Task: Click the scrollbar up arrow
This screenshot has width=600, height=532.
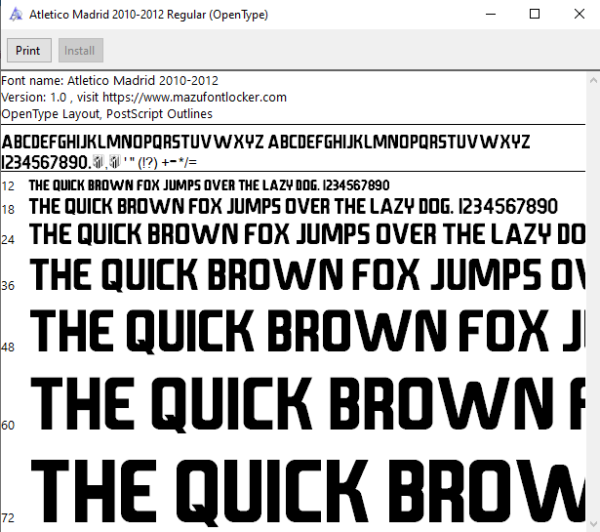Action: click(x=593, y=80)
